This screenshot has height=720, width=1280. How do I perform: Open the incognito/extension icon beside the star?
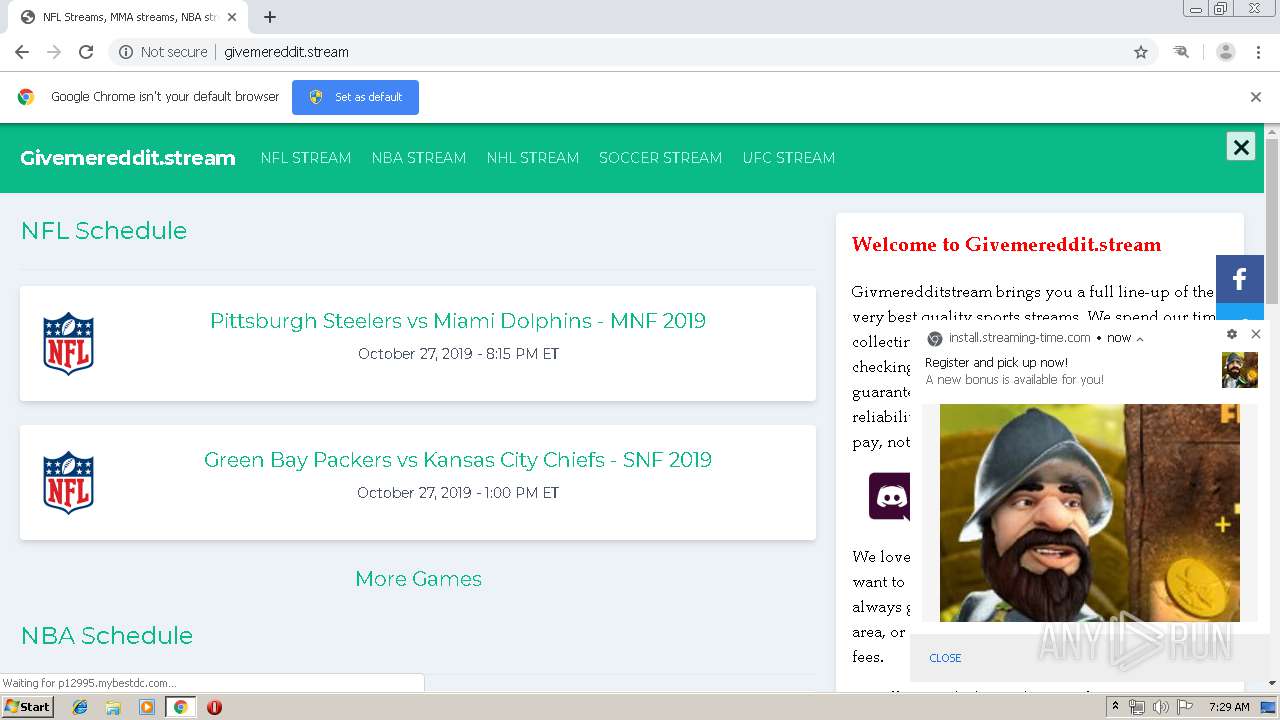1181,52
